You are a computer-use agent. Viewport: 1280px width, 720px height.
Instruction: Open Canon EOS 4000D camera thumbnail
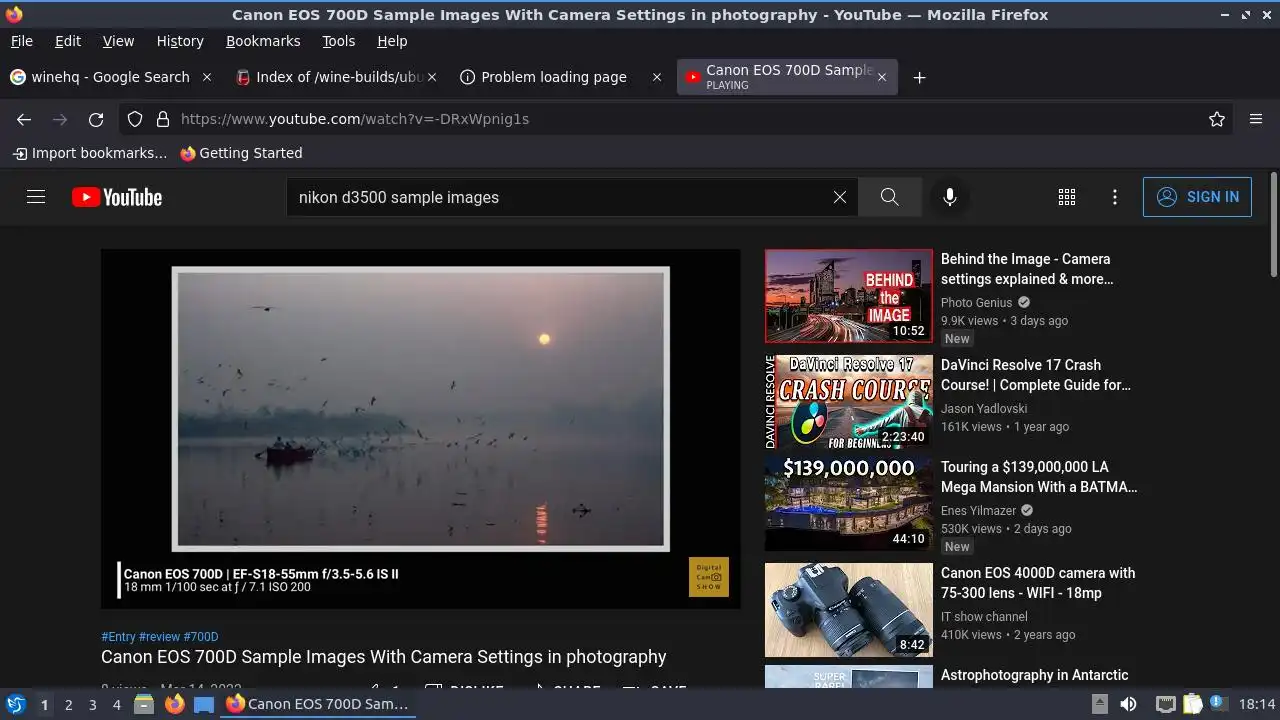pyautogui.click(x=849, y=610)
